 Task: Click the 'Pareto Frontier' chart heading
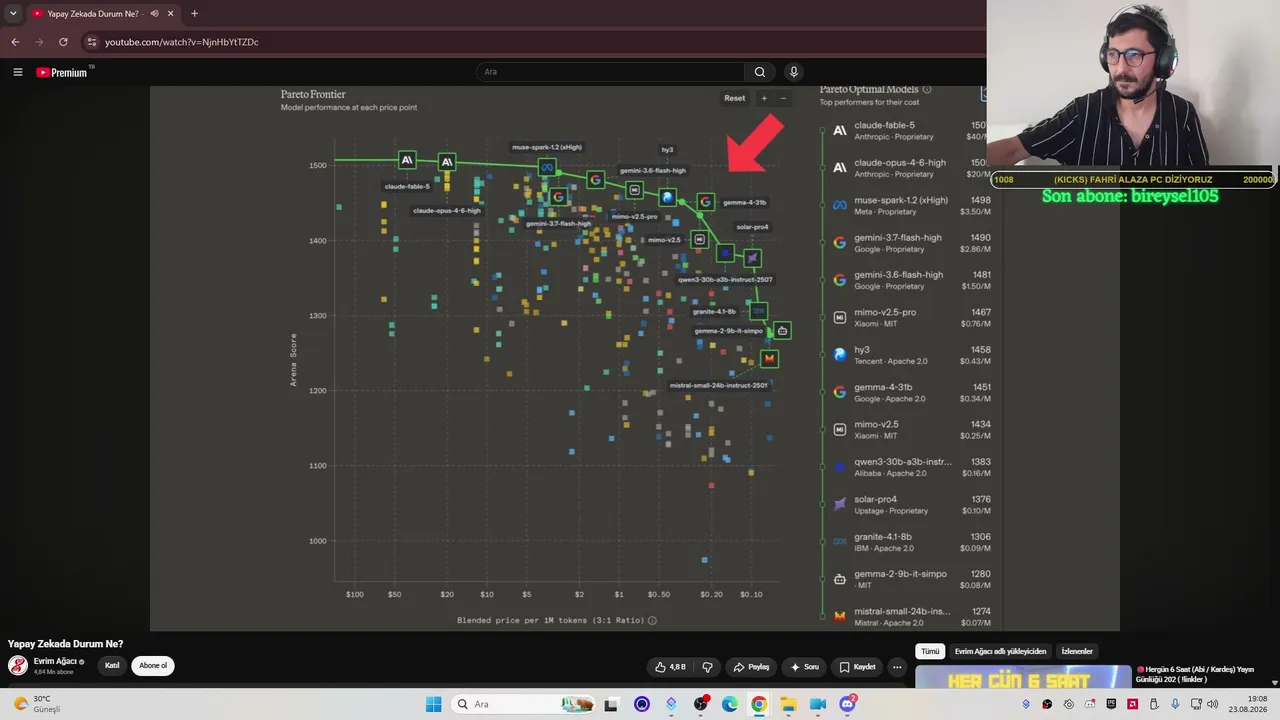(313, 95)
